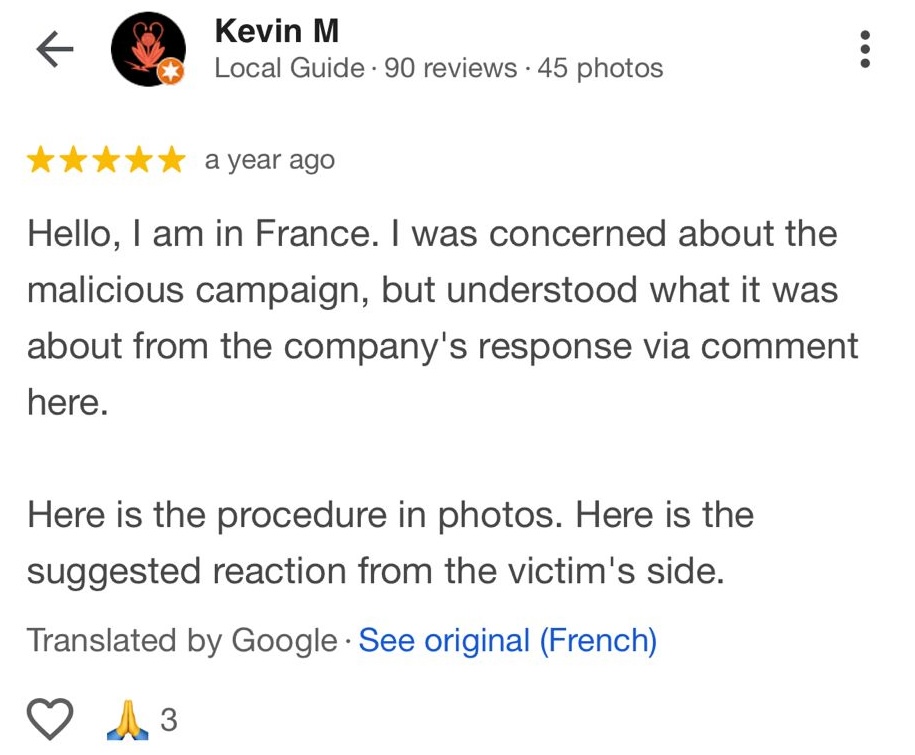Tap the first yellow rating star

click(x=41, y=160)
